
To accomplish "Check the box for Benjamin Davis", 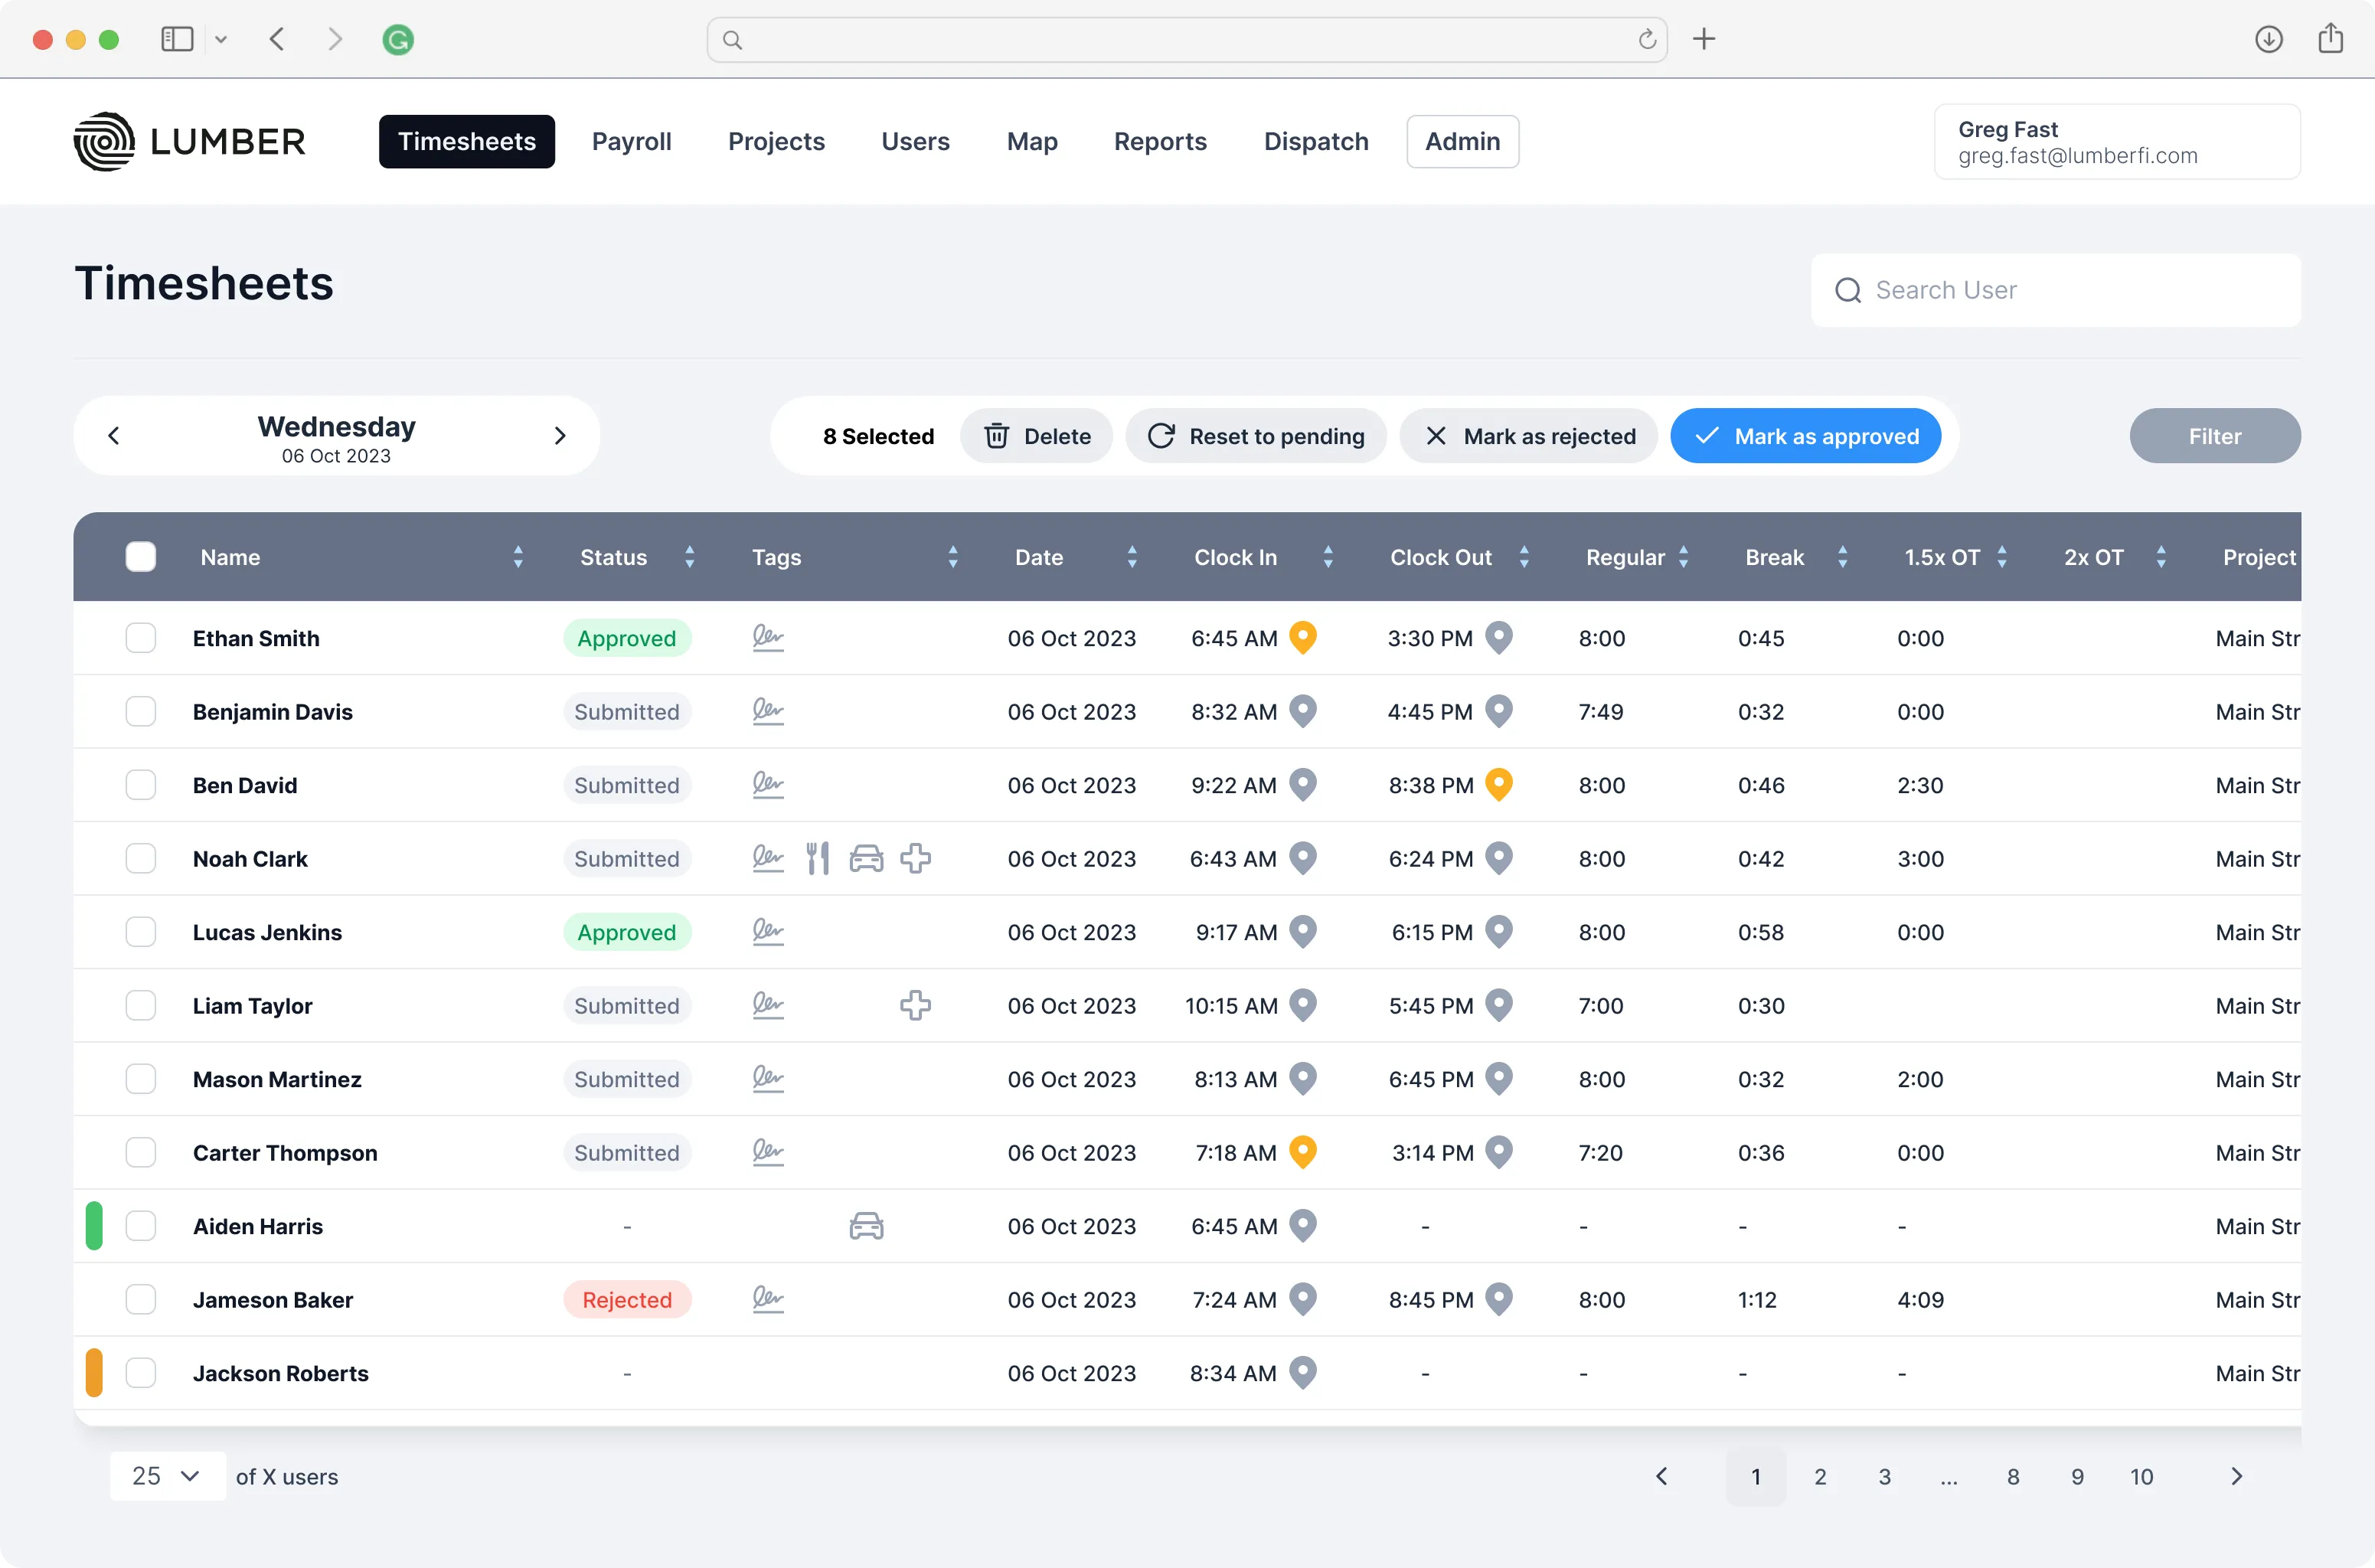I will [x=141, y=711].
